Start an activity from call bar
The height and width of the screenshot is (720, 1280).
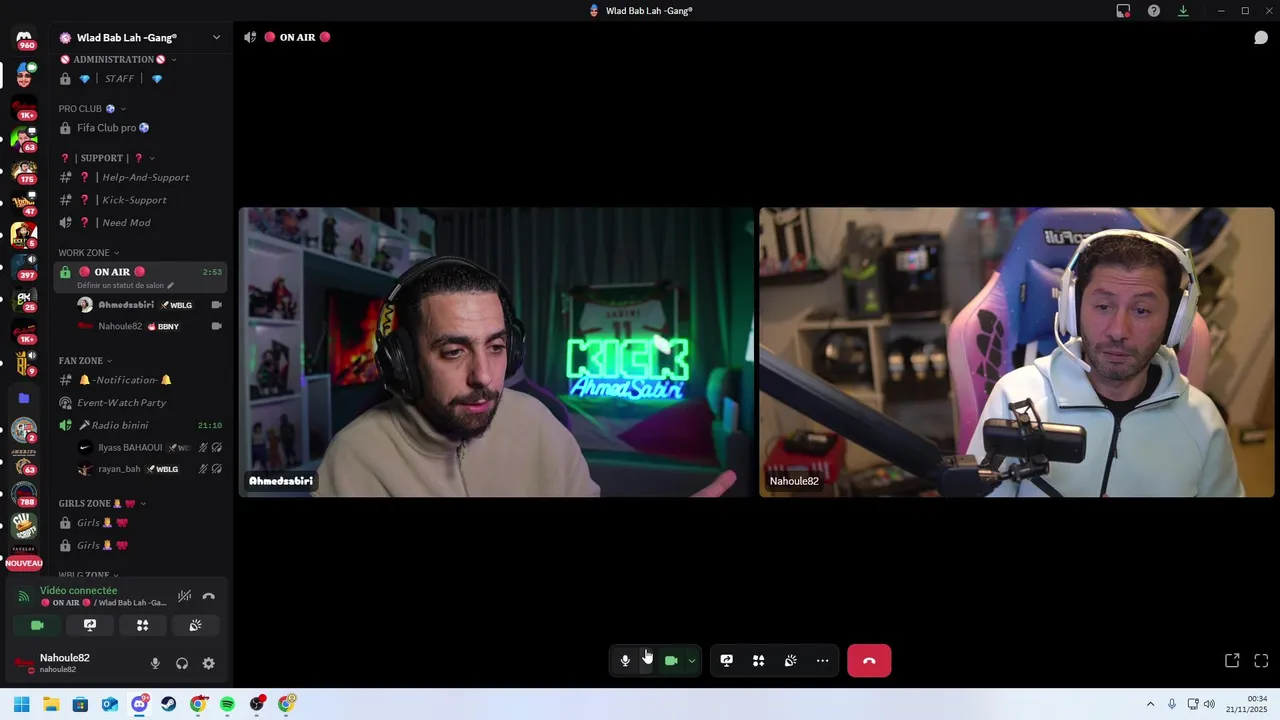(759, 661)
